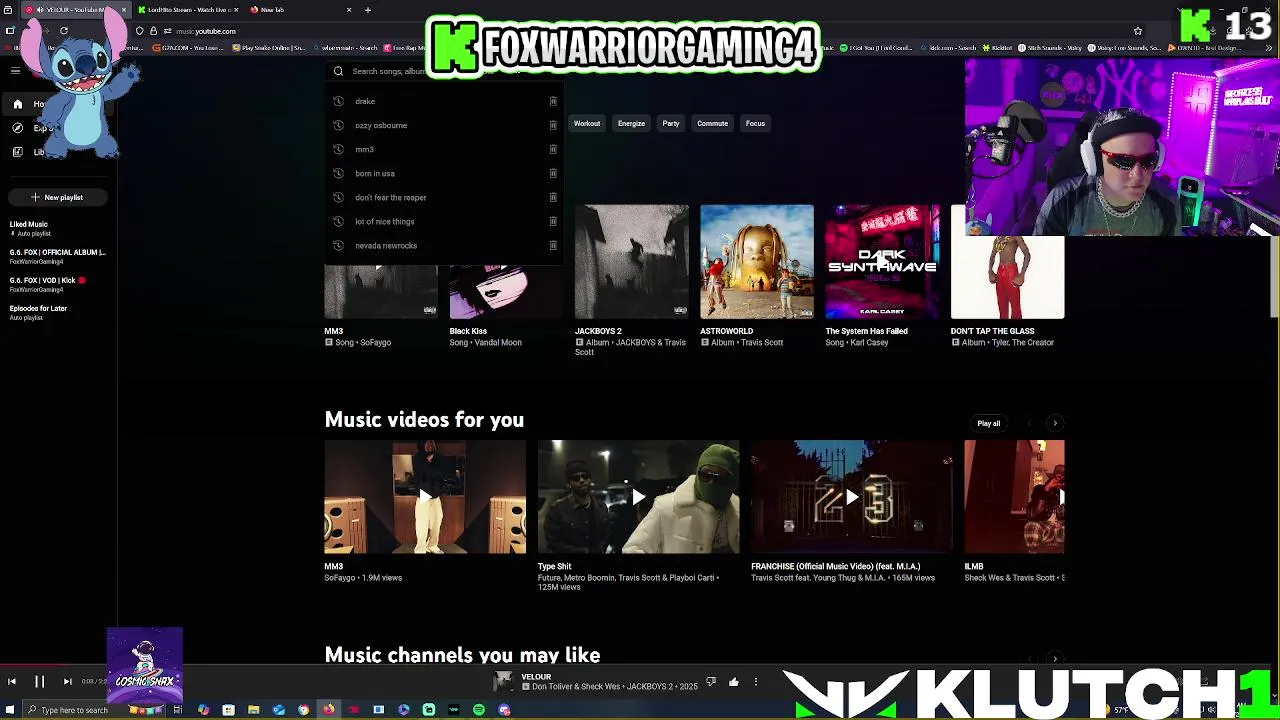This screenshot has width=1280, height=720.
Task: Show next music videos with right arrow
Action: [x=1055, y=423]
